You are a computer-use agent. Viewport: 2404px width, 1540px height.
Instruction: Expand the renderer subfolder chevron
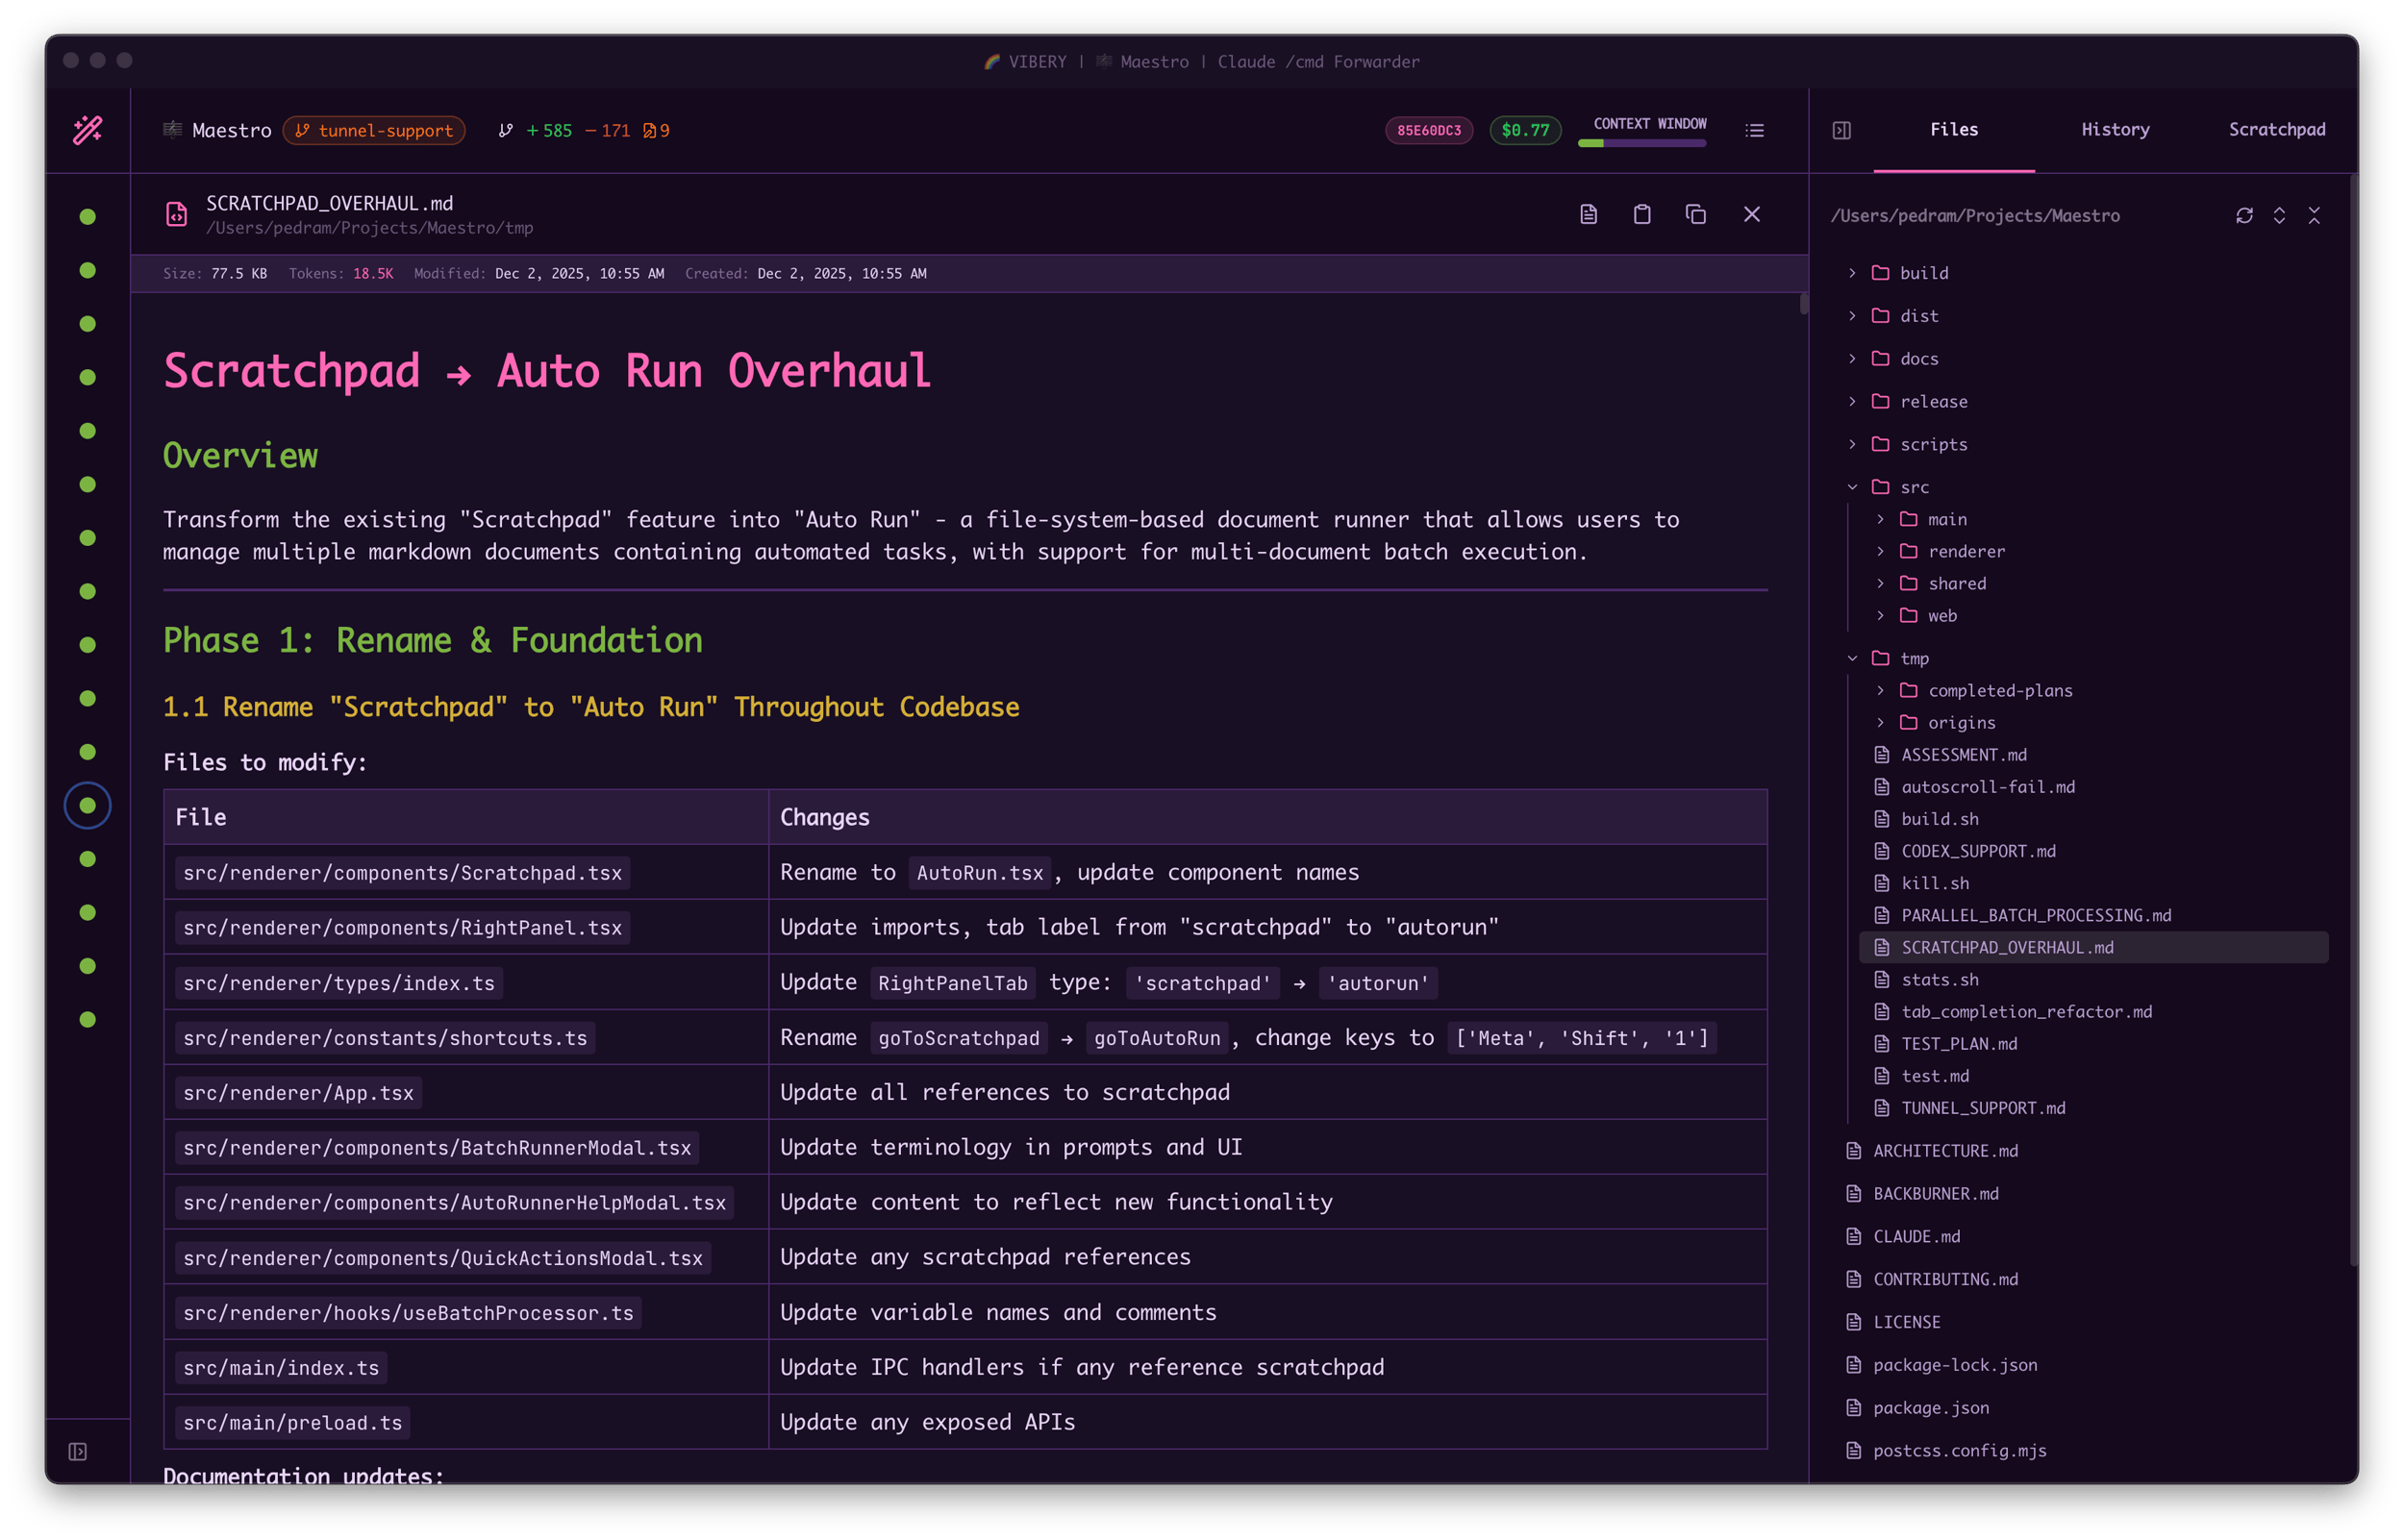(1879, 551)
